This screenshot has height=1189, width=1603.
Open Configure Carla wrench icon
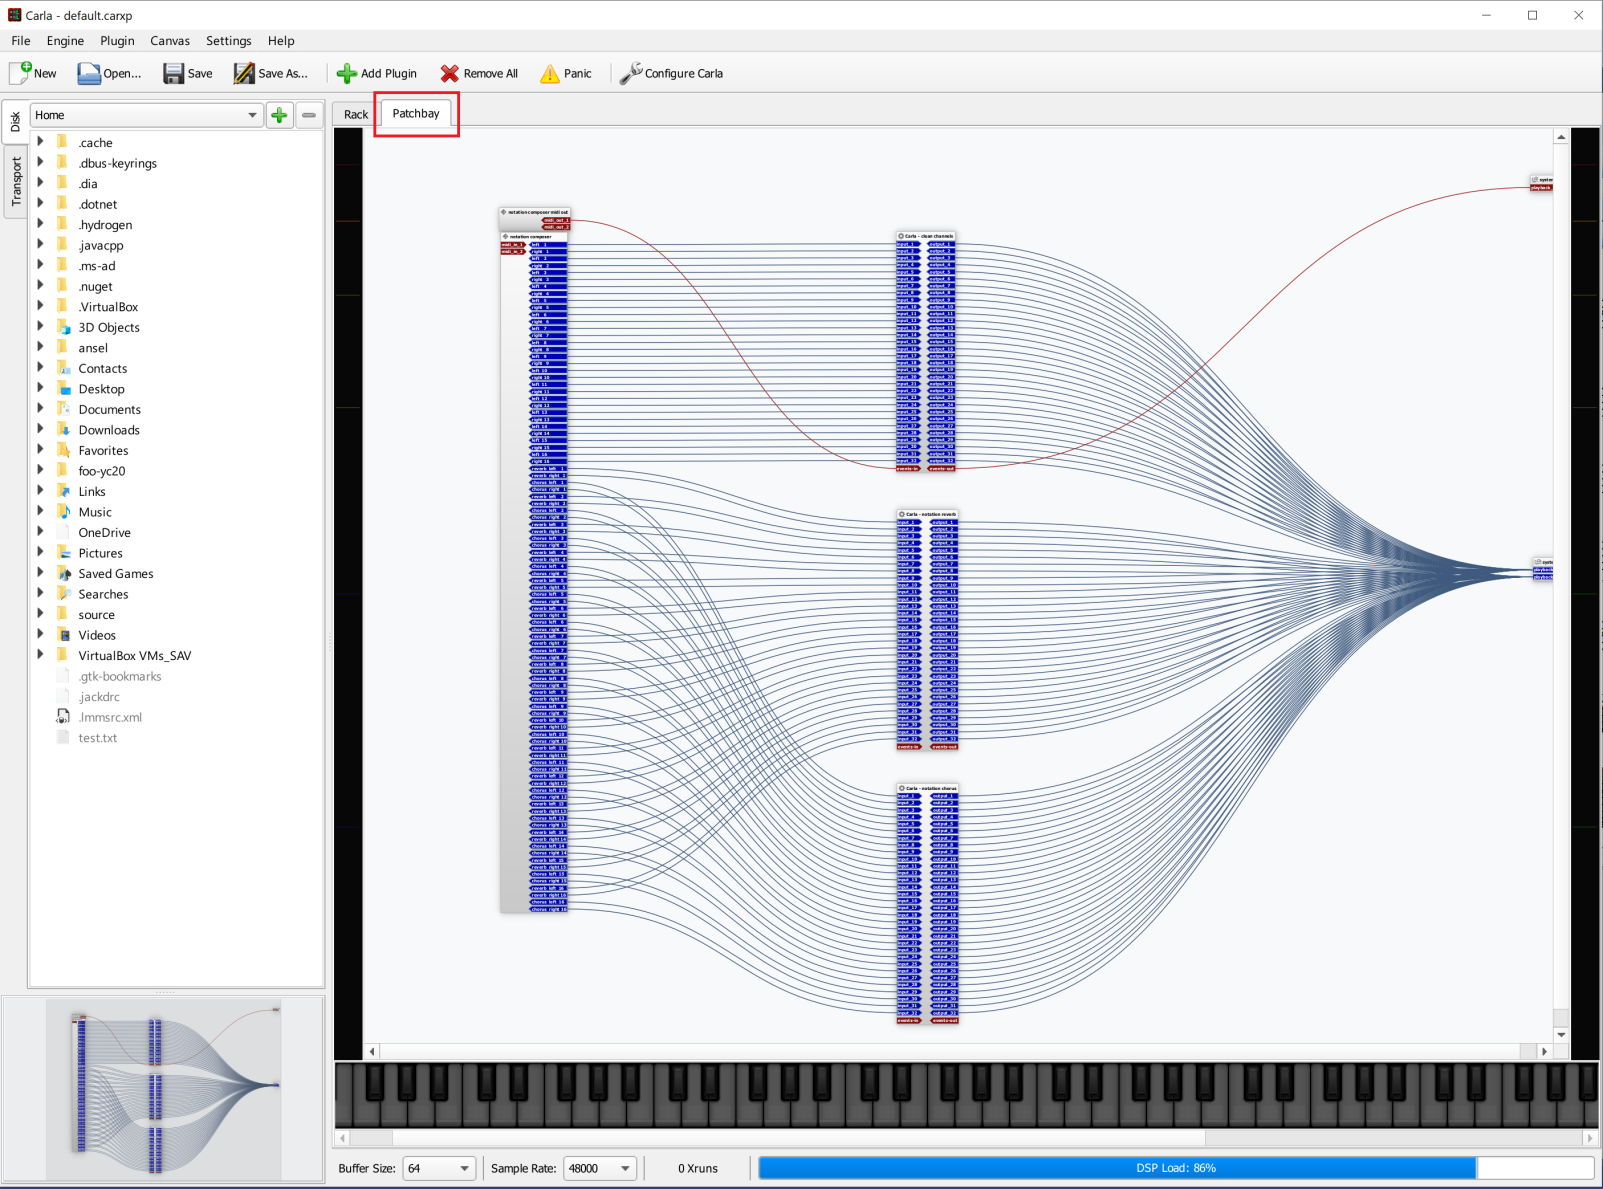[630, 73]
